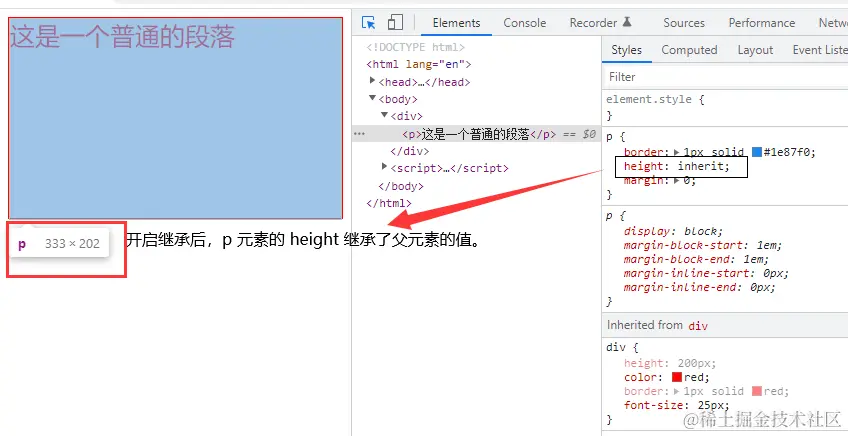Open the three-dots menu beside the p row
Image resolution: width=848 pixels, height=436 pixels.
[359, 134]
